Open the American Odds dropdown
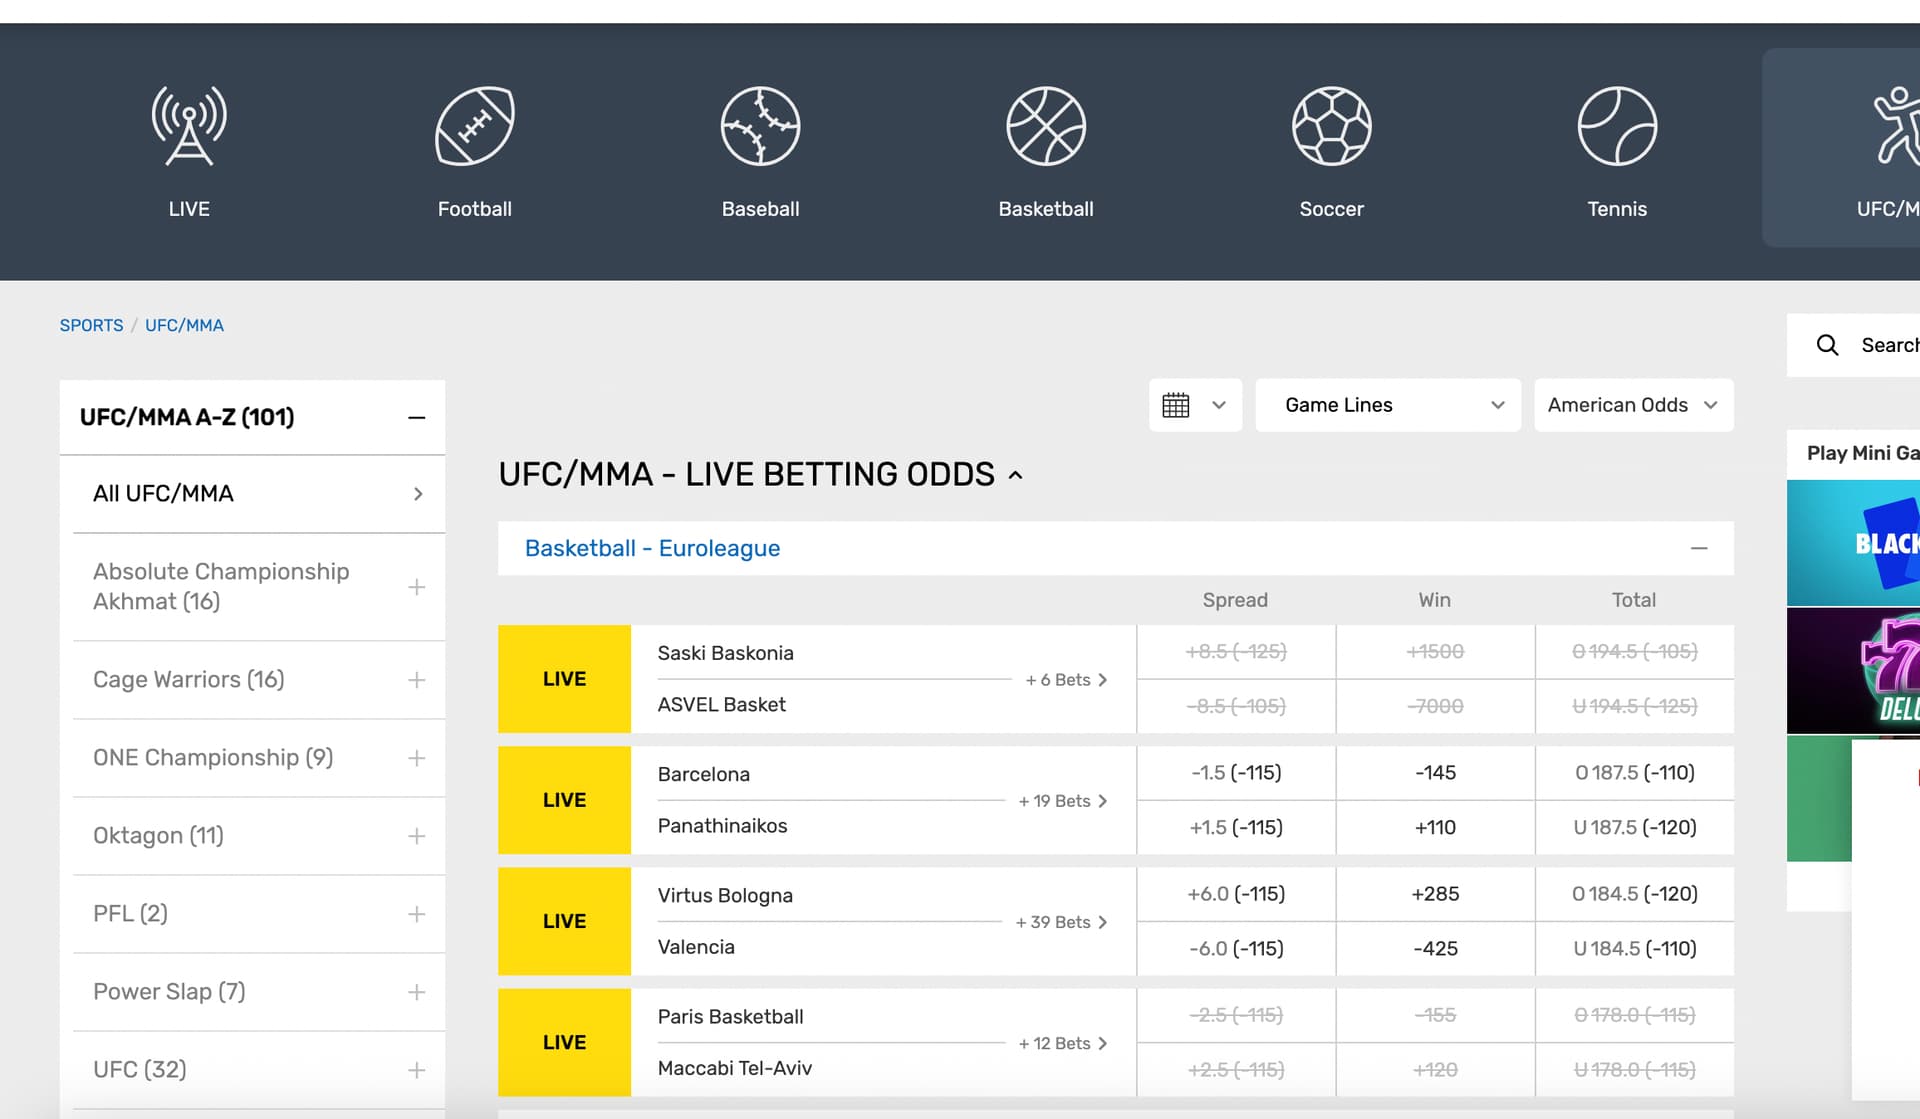The height and width of the screenshot is (1119, 1920). click(x=1632, y=405)
